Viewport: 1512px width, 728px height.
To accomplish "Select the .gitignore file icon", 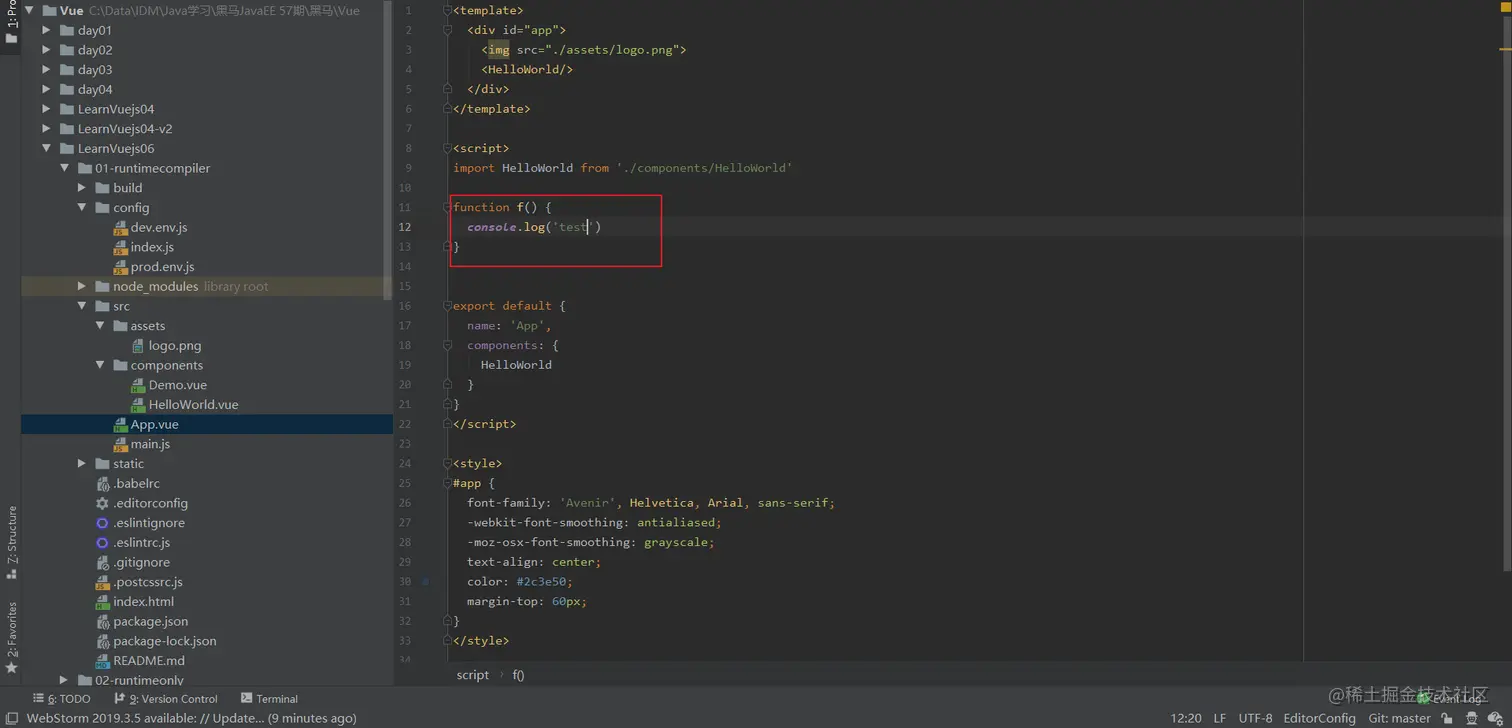I will point(102,563).
